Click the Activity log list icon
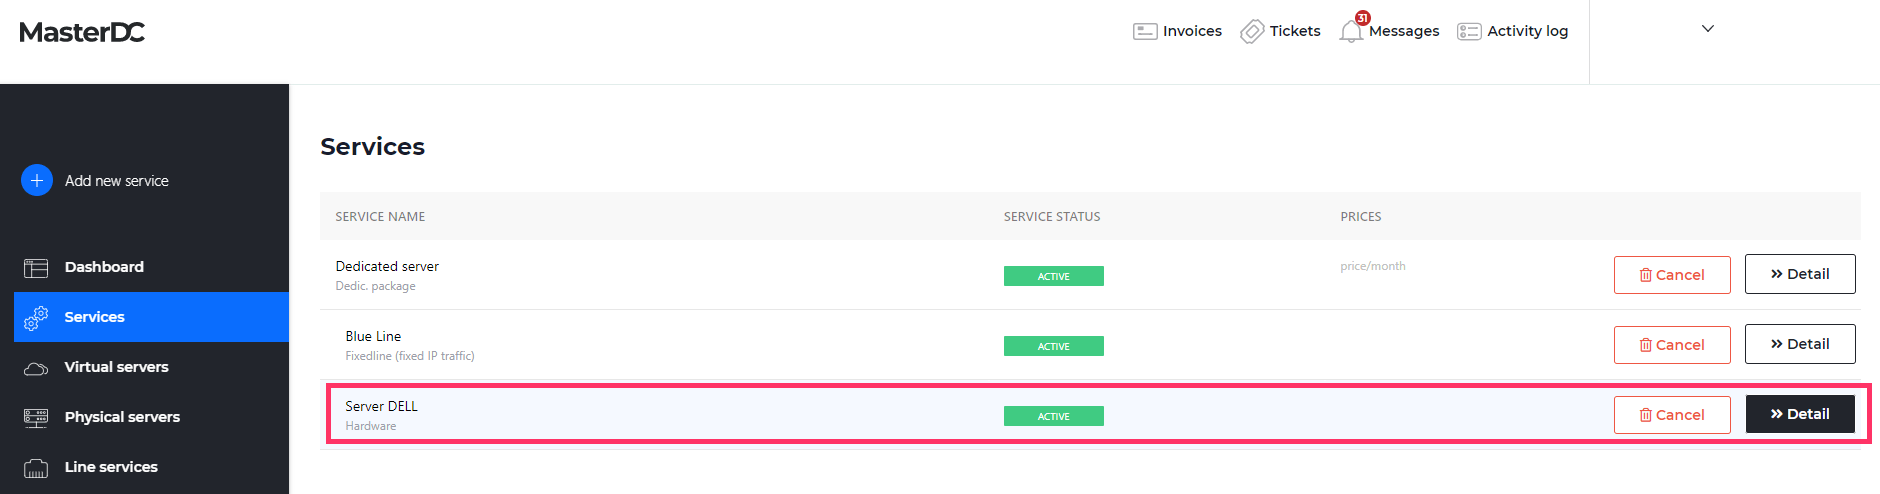 [1469, 32]
